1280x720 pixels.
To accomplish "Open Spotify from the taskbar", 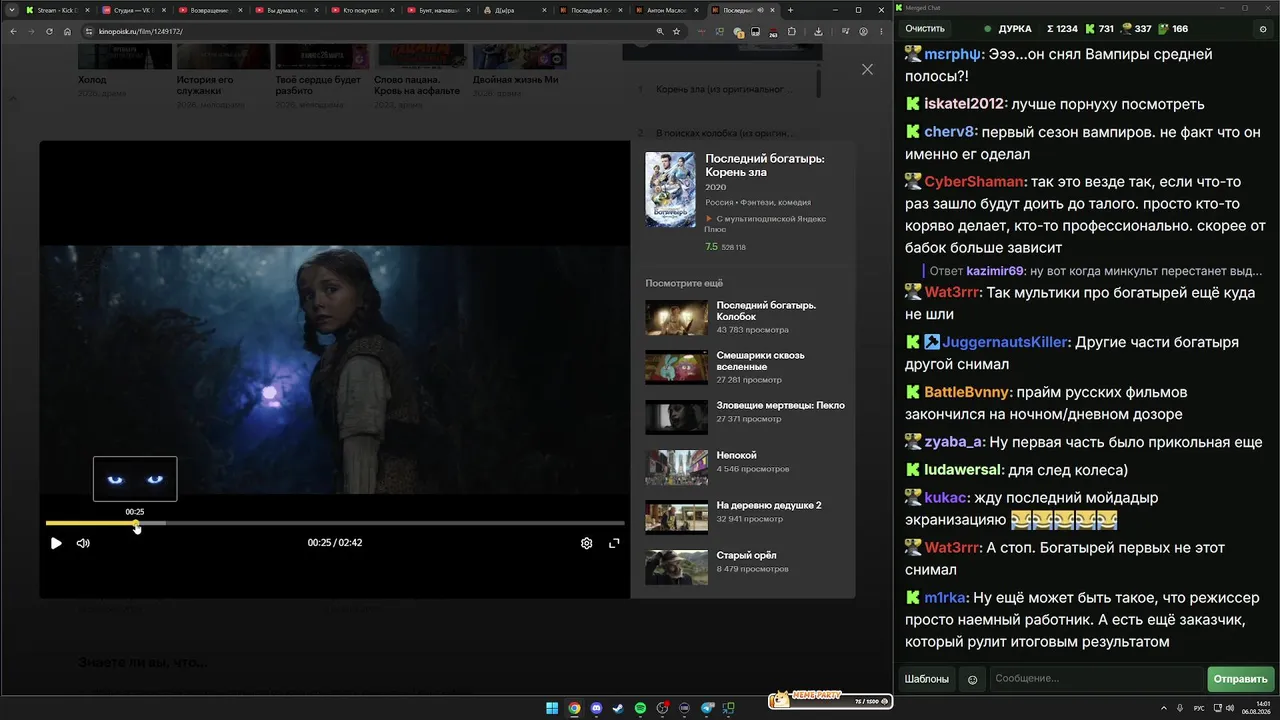I will pos(640,709).
